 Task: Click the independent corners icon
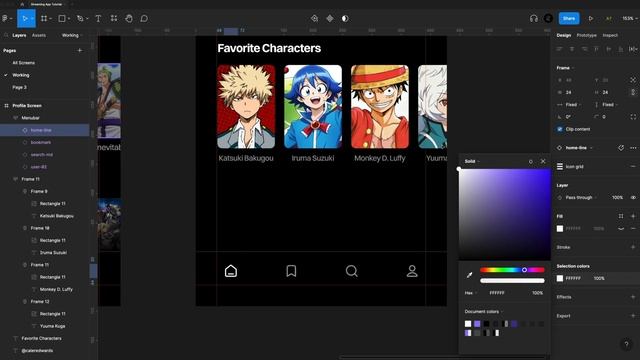[633, 117]
